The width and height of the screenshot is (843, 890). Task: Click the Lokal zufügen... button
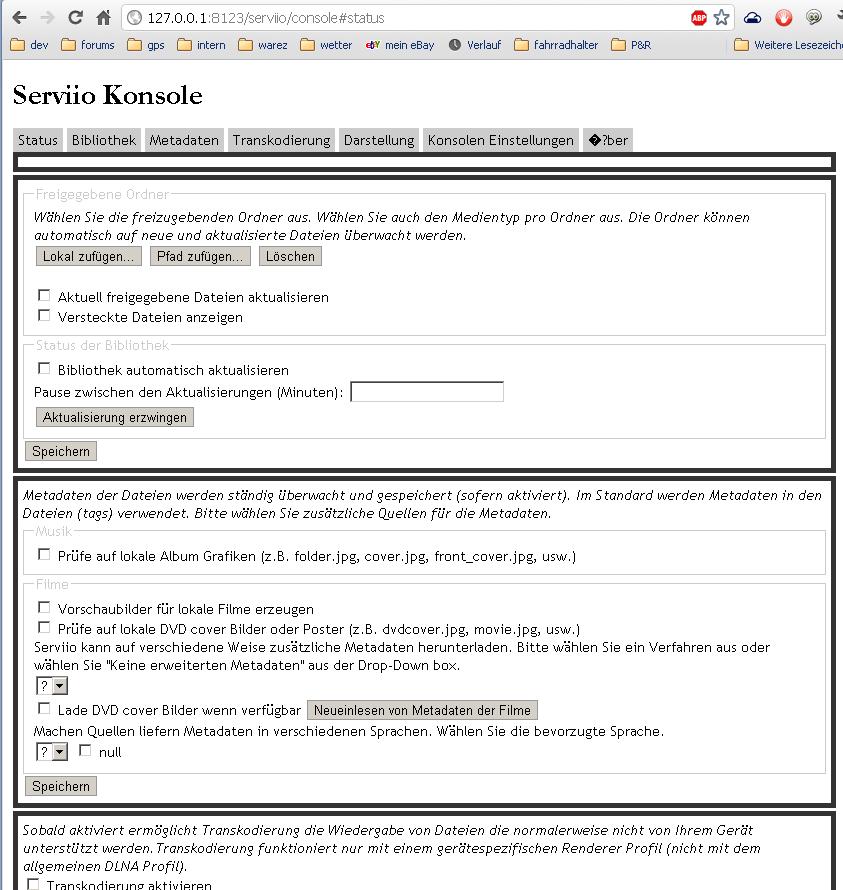(x=89, y=257)
